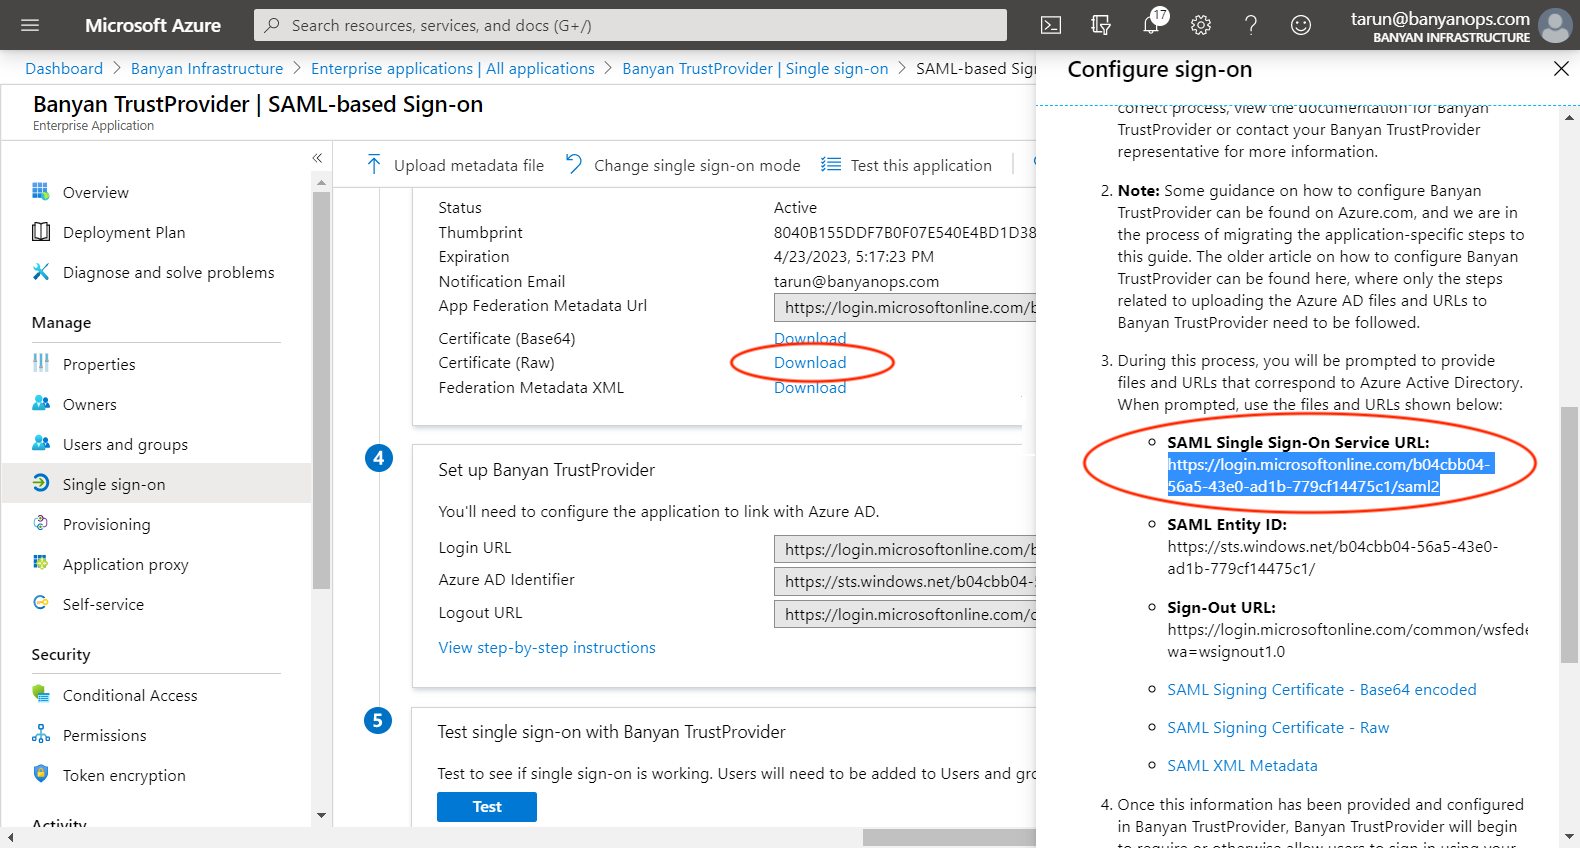Click the Owners icon
The image size is (1580, 848).
(41, 403)
